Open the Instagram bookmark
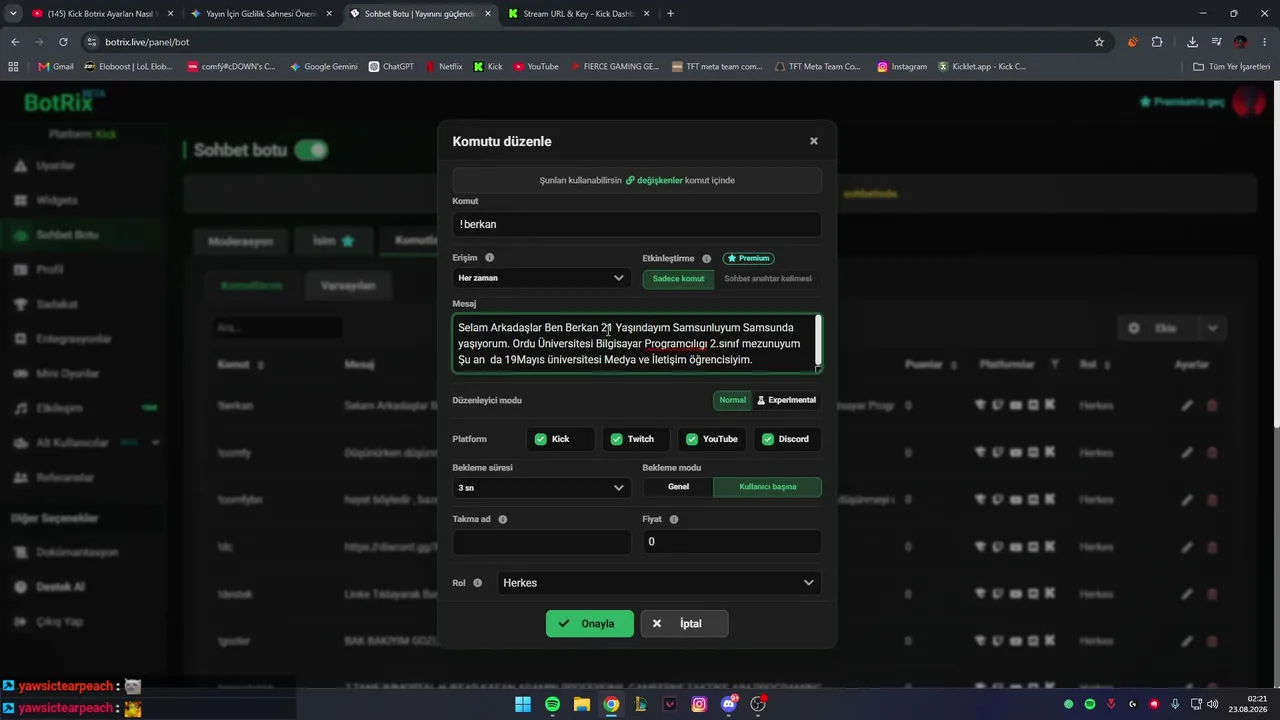The image size is (1280, 720). (x=902, y=67)
